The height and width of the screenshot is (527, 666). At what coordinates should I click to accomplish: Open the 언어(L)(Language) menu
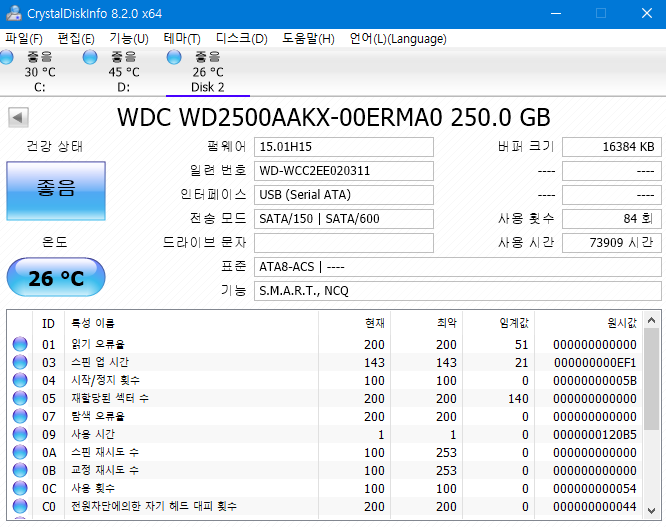click(398, 39)
